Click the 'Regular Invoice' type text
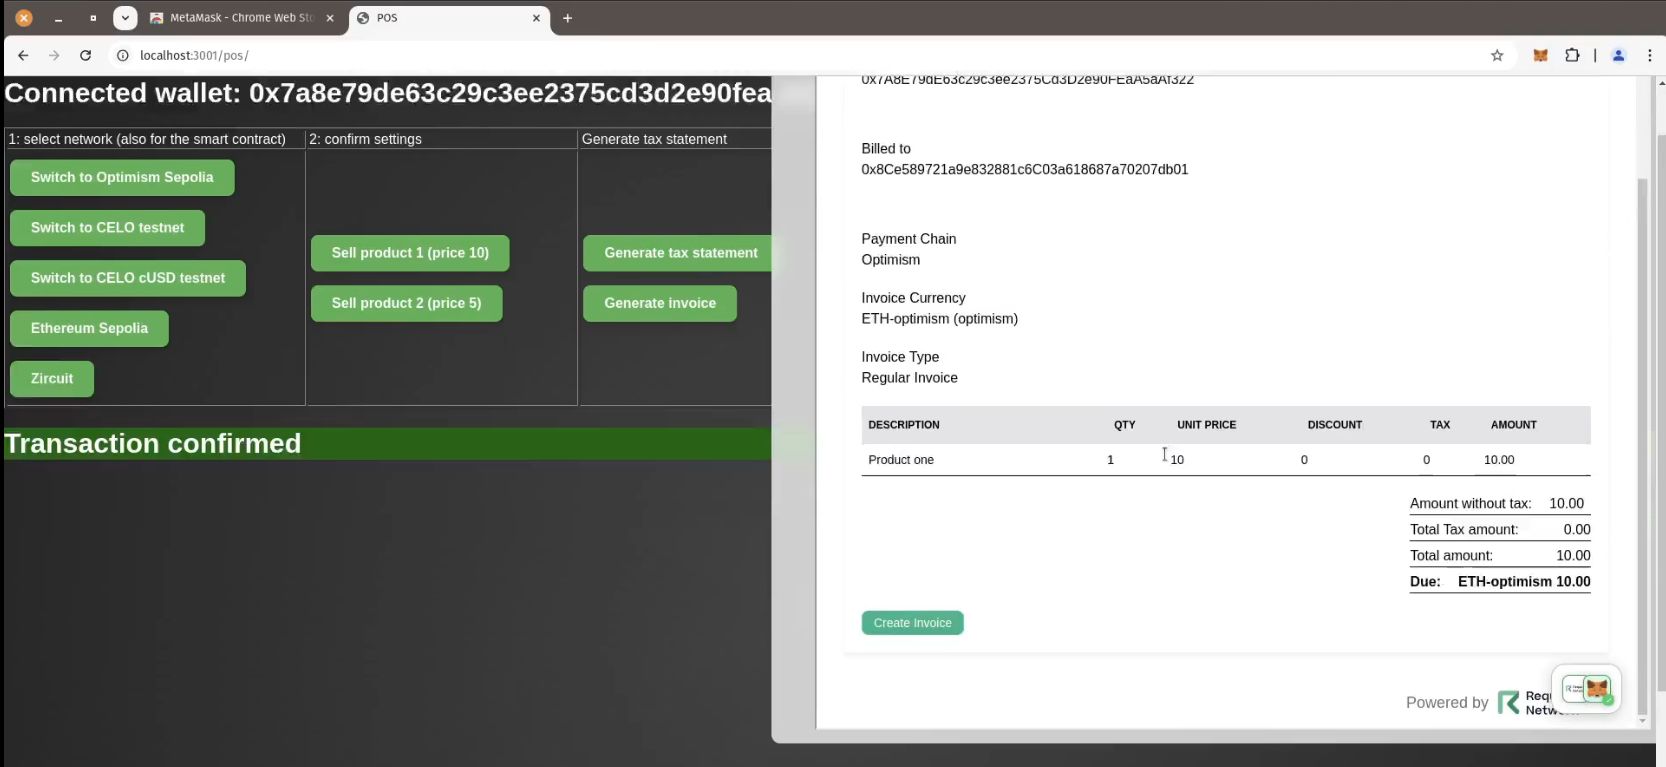Image resolution: width=1666 pixels, height=767 pixels. pyautogui.click(x=910, y=378)
